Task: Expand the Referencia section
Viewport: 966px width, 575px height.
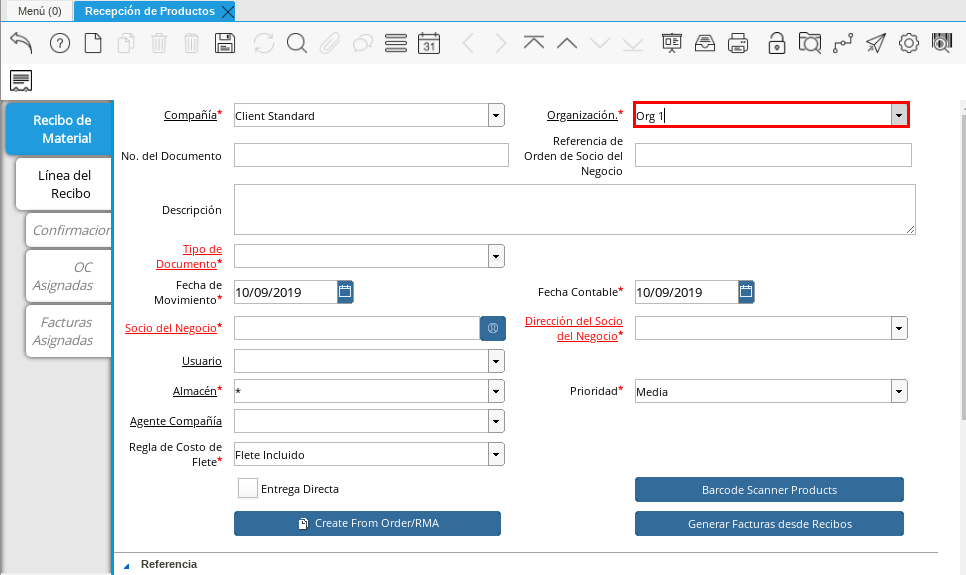Action: tap(127, 565)
